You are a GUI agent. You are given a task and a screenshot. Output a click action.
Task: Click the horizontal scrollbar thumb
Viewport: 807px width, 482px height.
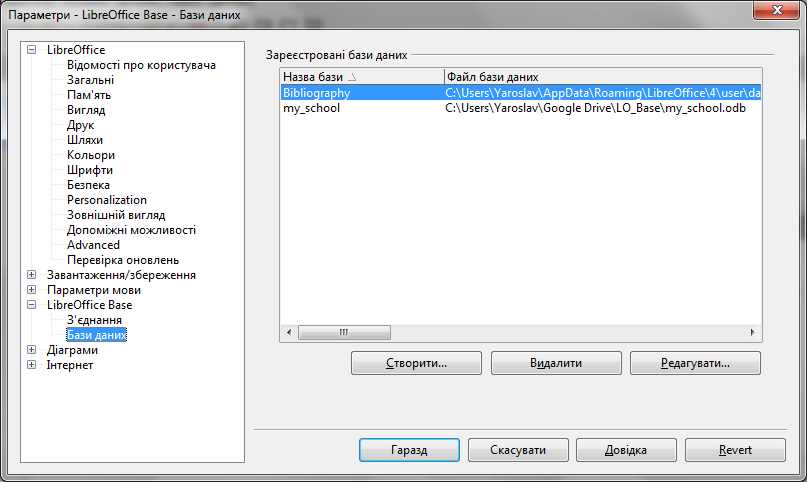(x=344, y=332)
